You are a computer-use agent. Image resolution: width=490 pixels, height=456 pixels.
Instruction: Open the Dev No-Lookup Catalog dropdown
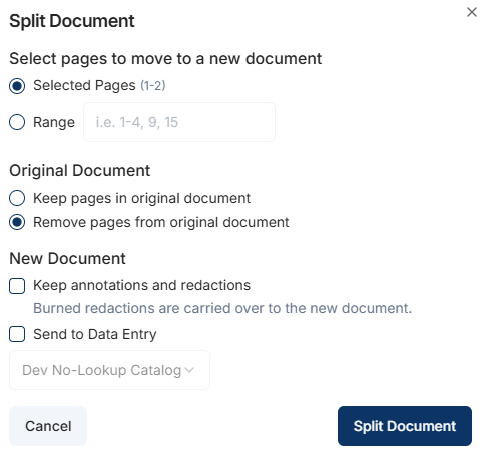click(x=109, y=370)
